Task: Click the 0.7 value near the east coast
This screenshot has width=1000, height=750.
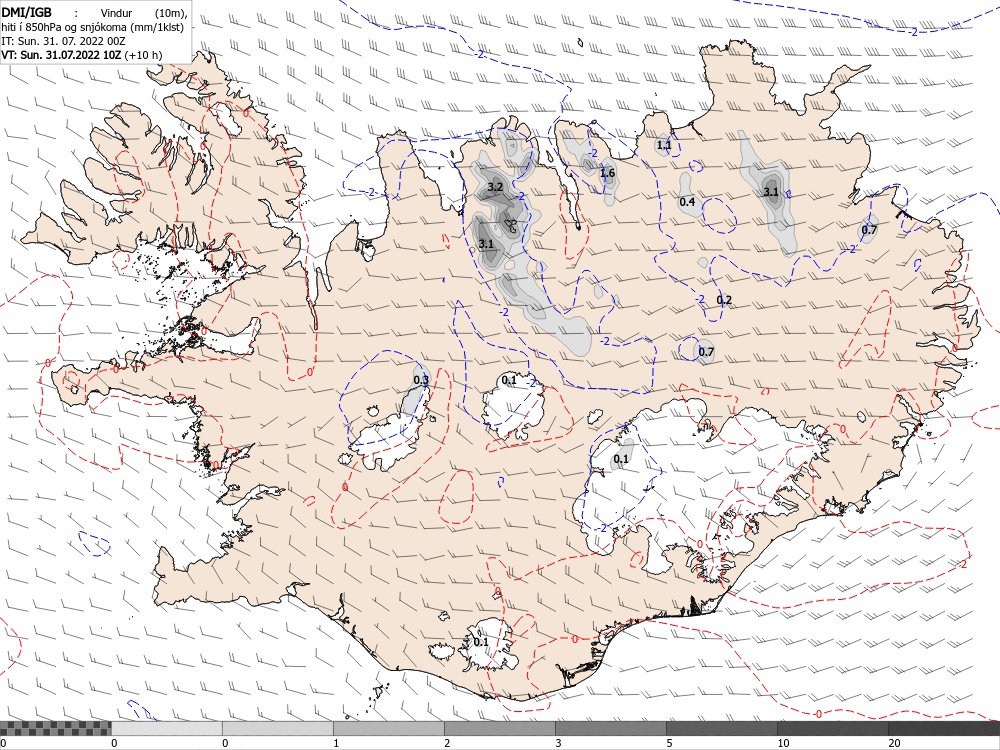Action: [x=869, y=230]
